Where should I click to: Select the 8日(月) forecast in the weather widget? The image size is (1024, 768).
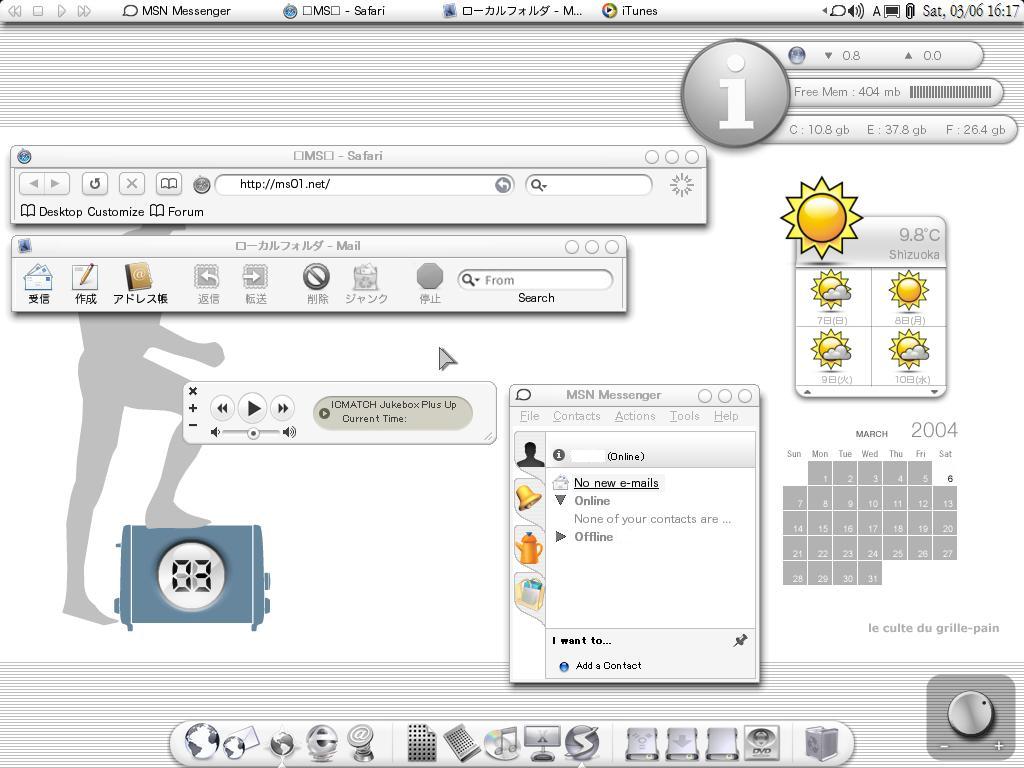point(909,298)
